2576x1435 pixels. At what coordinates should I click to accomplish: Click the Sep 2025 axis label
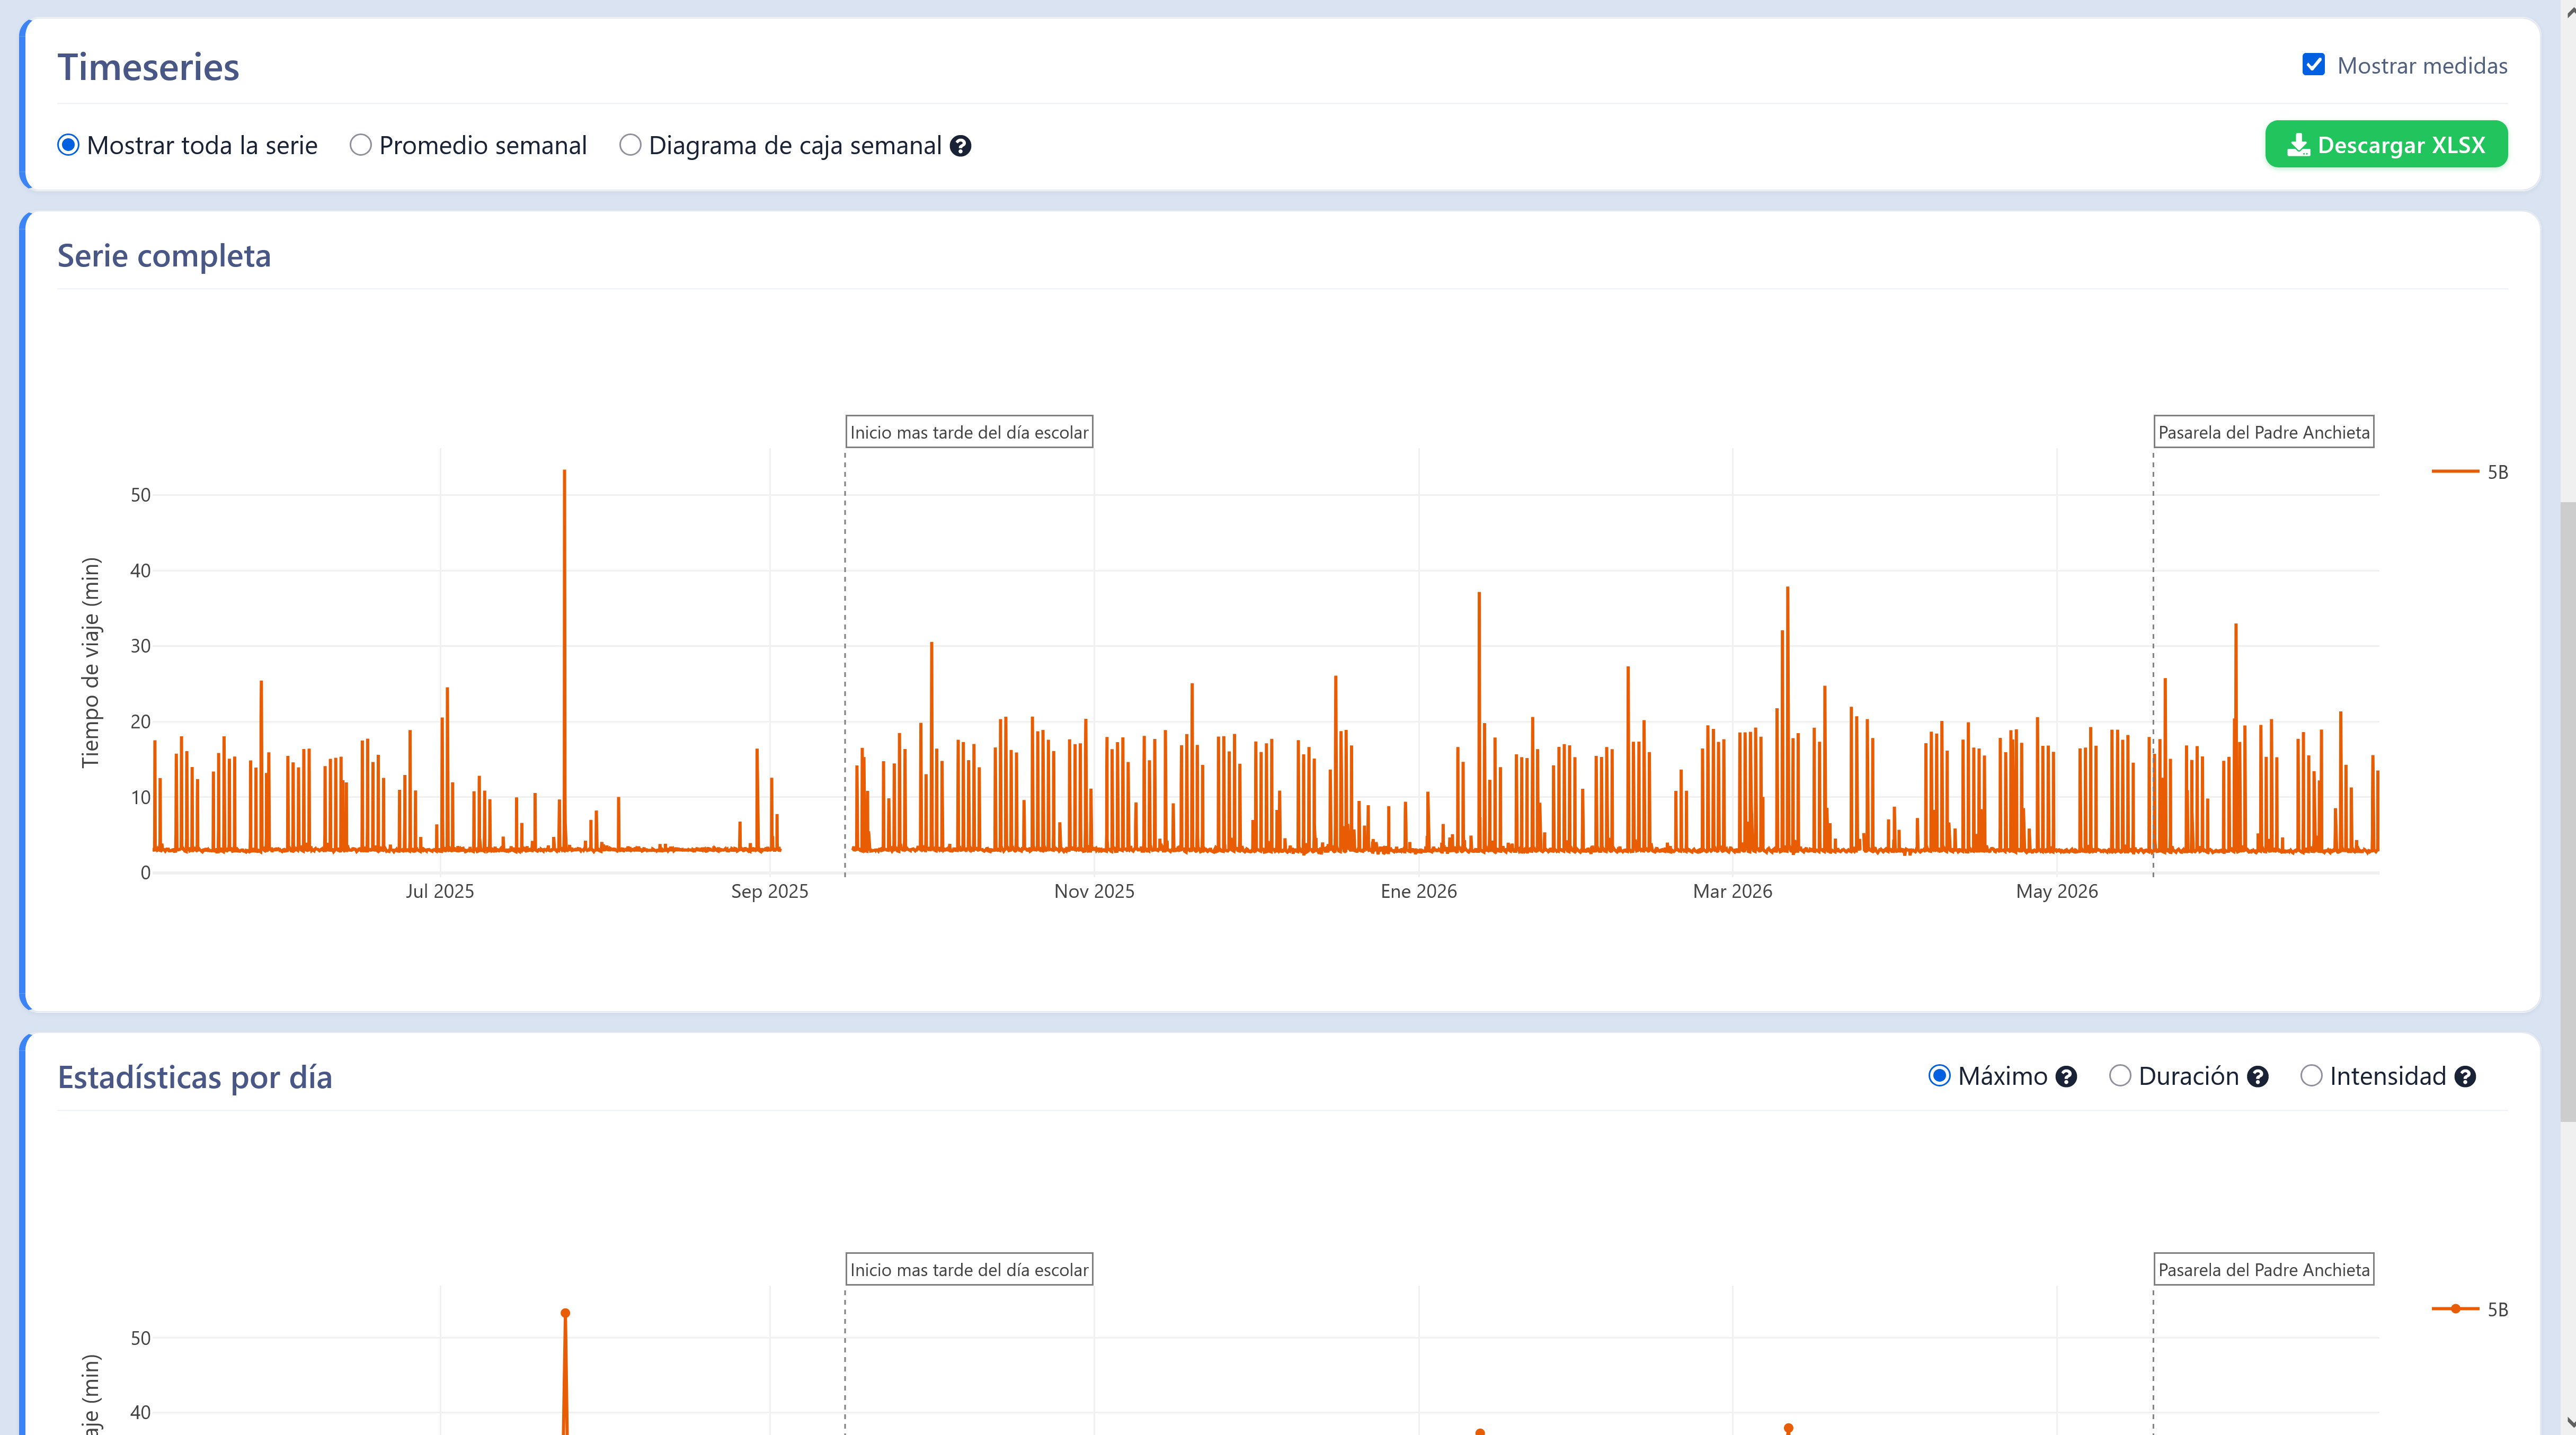pyautogui.click(x=769, y=891)
